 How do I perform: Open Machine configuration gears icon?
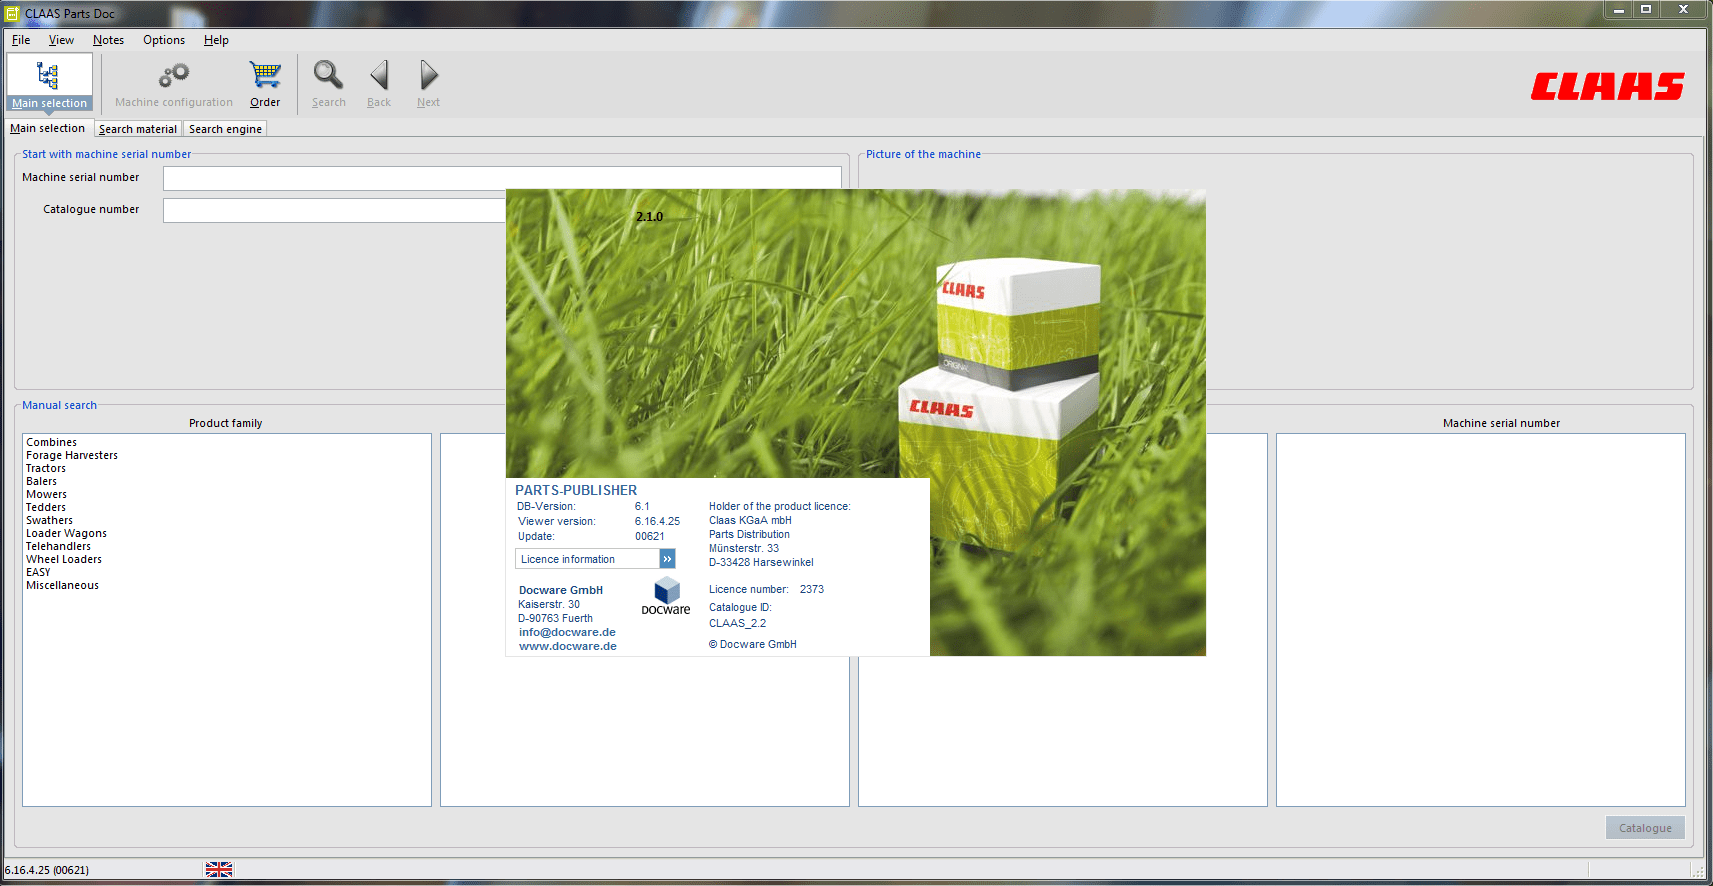[174, 75]
